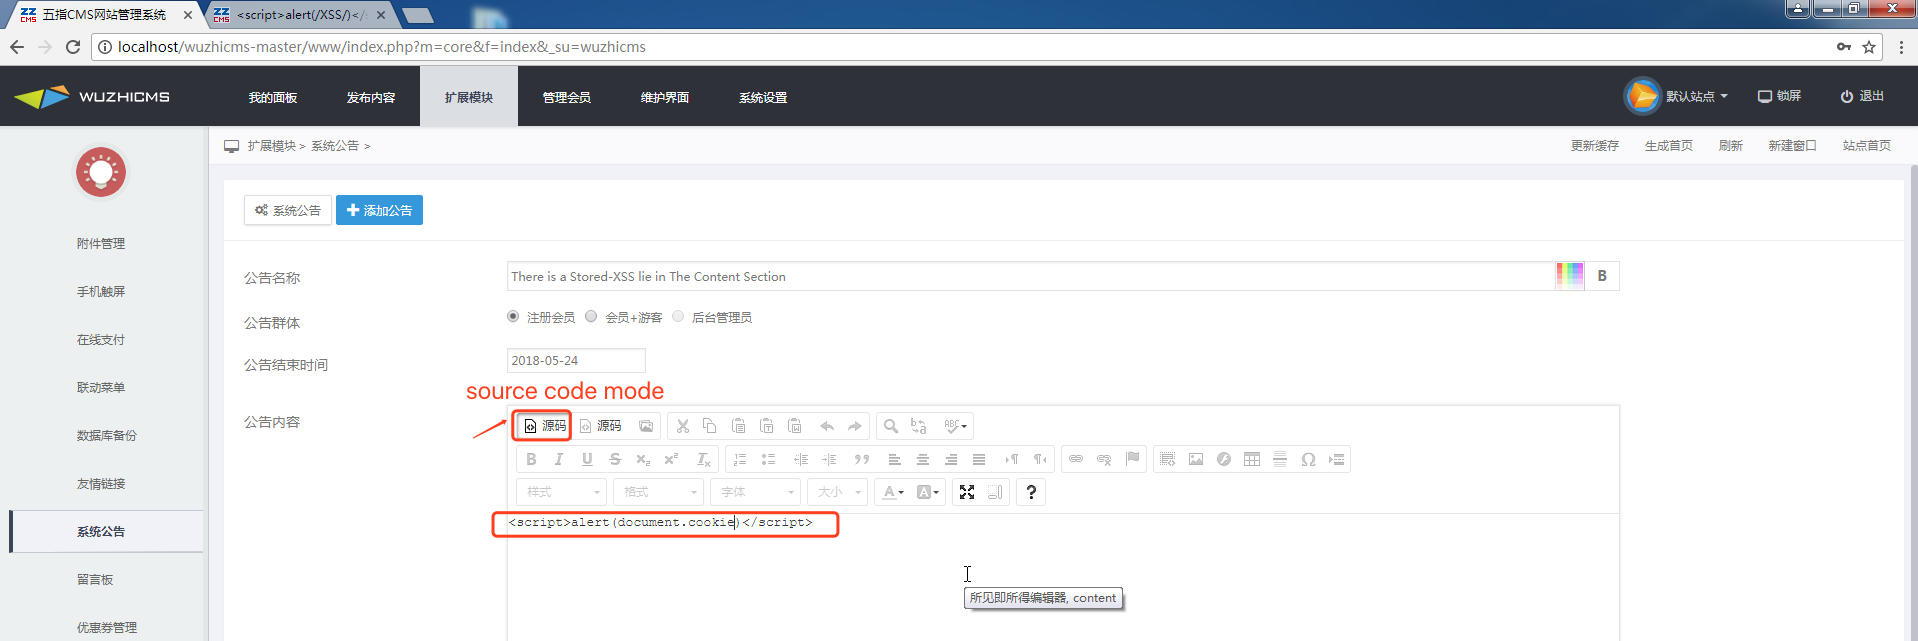
Task: Click the Undo arrow icon
Action: click(827, 426)
